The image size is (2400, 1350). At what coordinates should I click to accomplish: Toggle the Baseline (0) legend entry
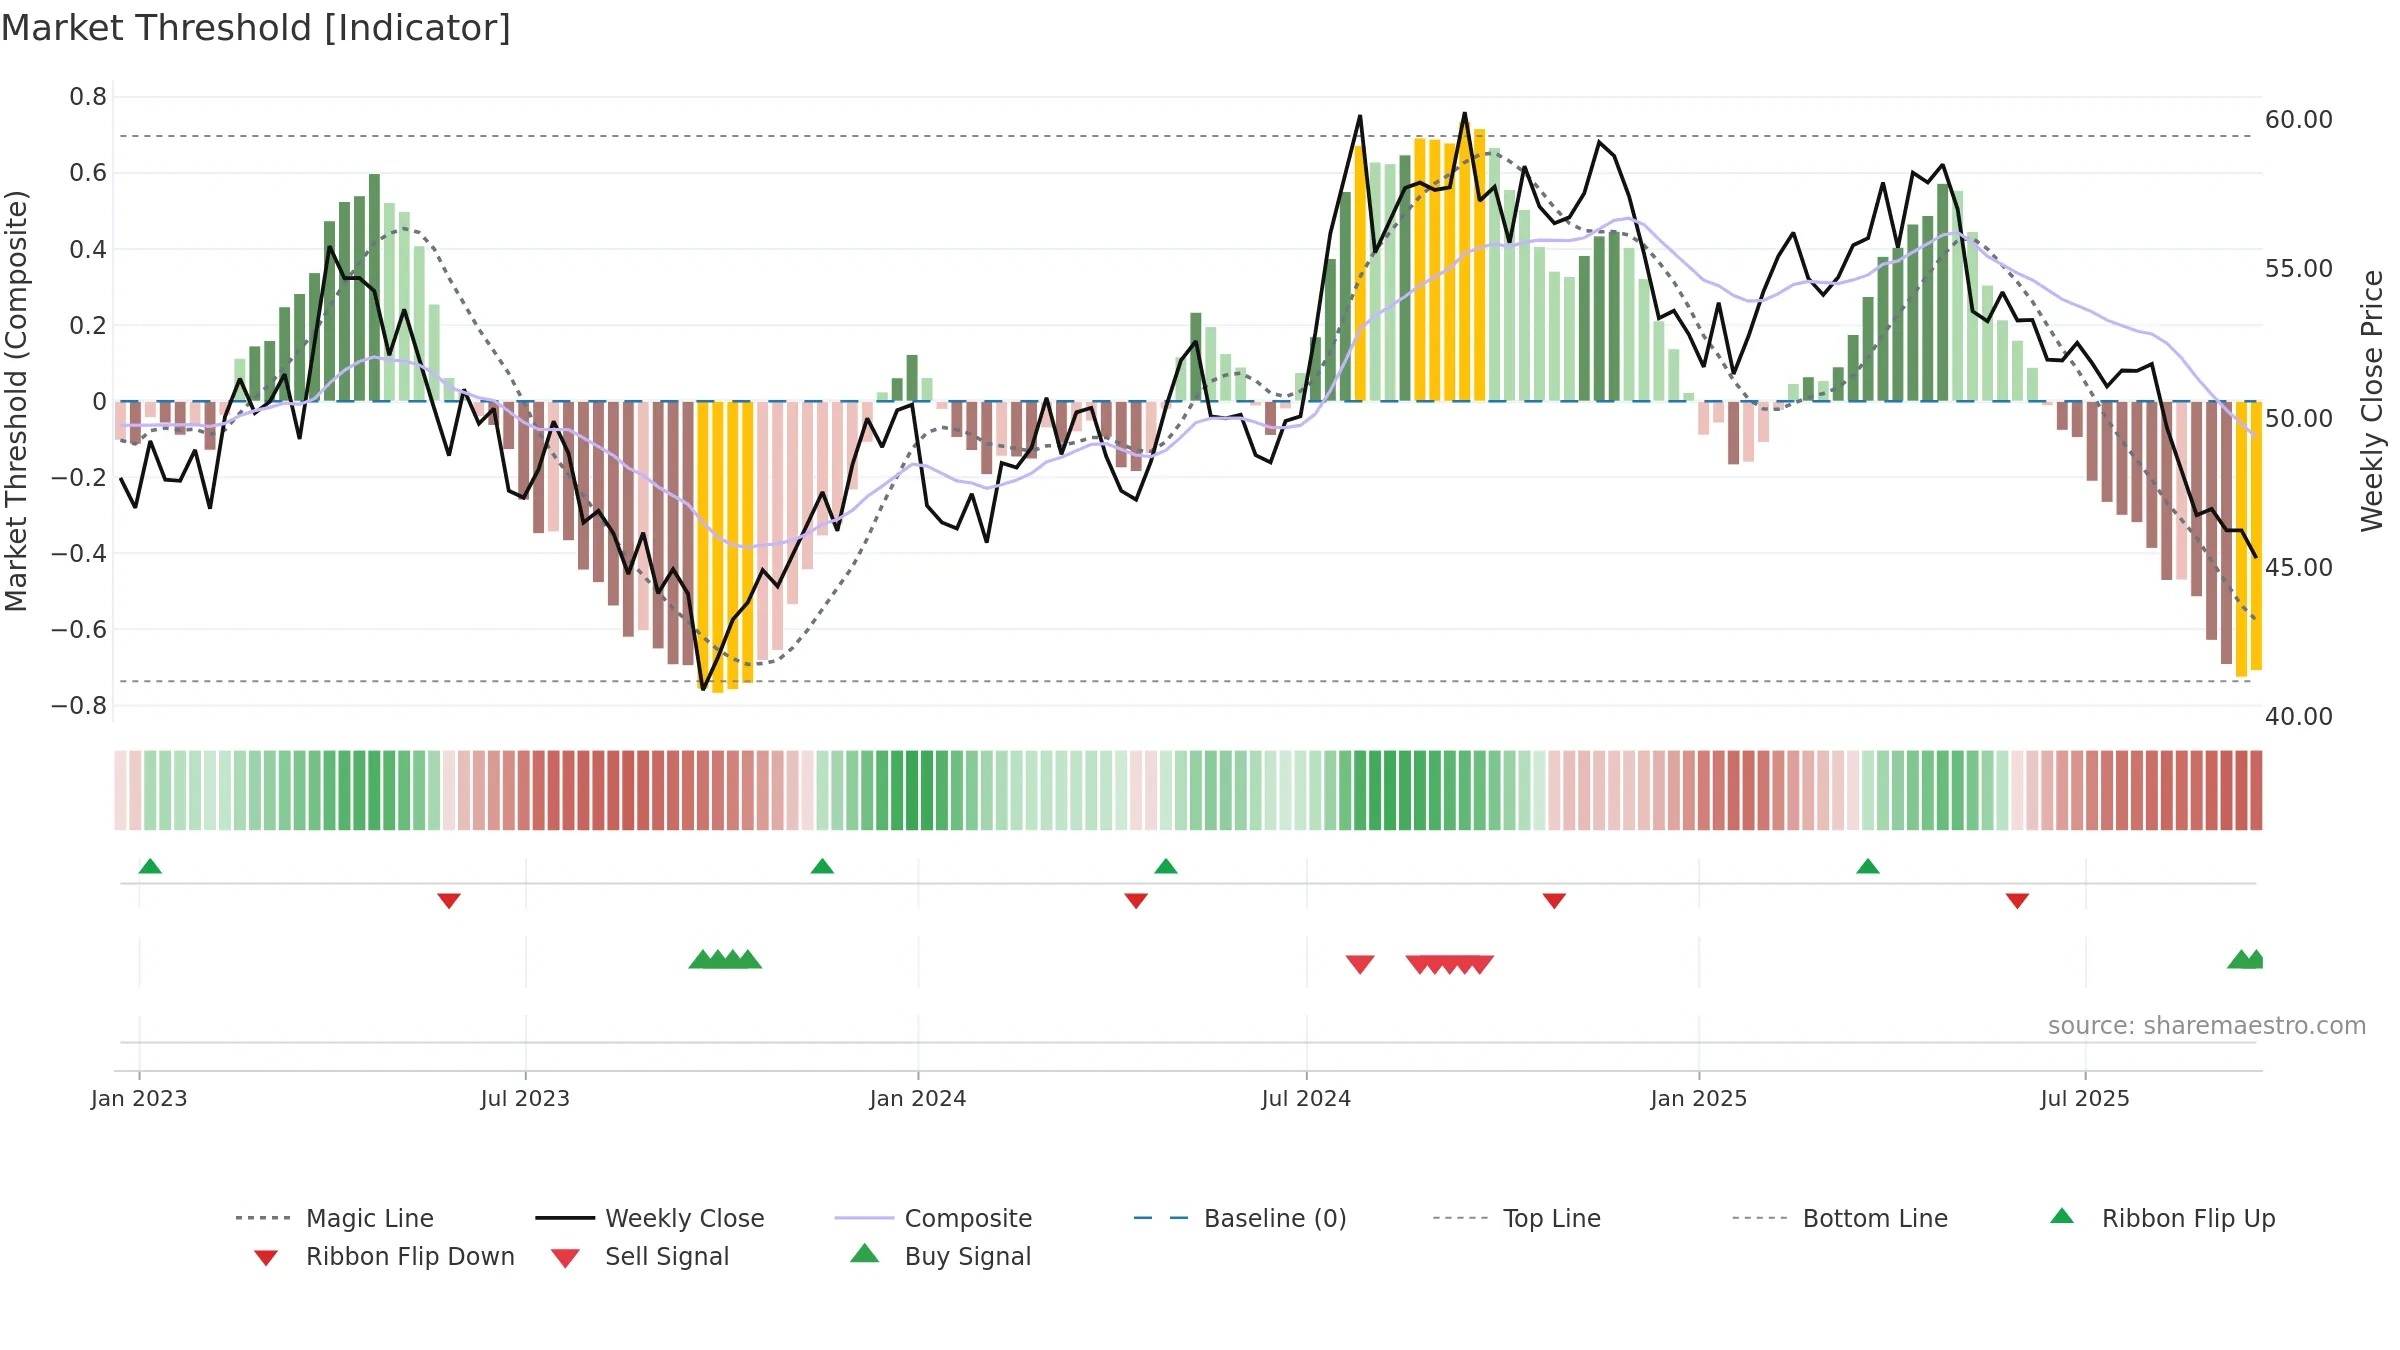click(x=1240, y=1218)
